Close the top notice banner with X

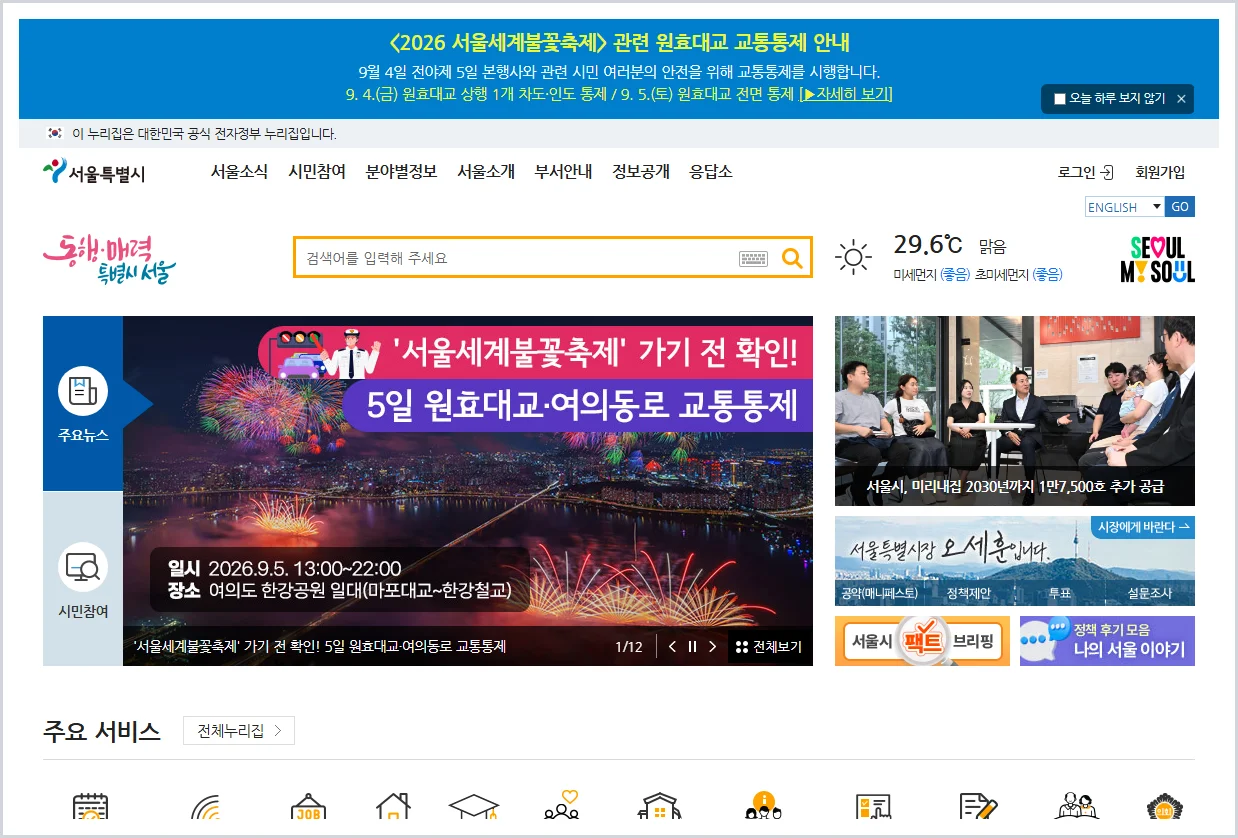tap(1181, 98)
